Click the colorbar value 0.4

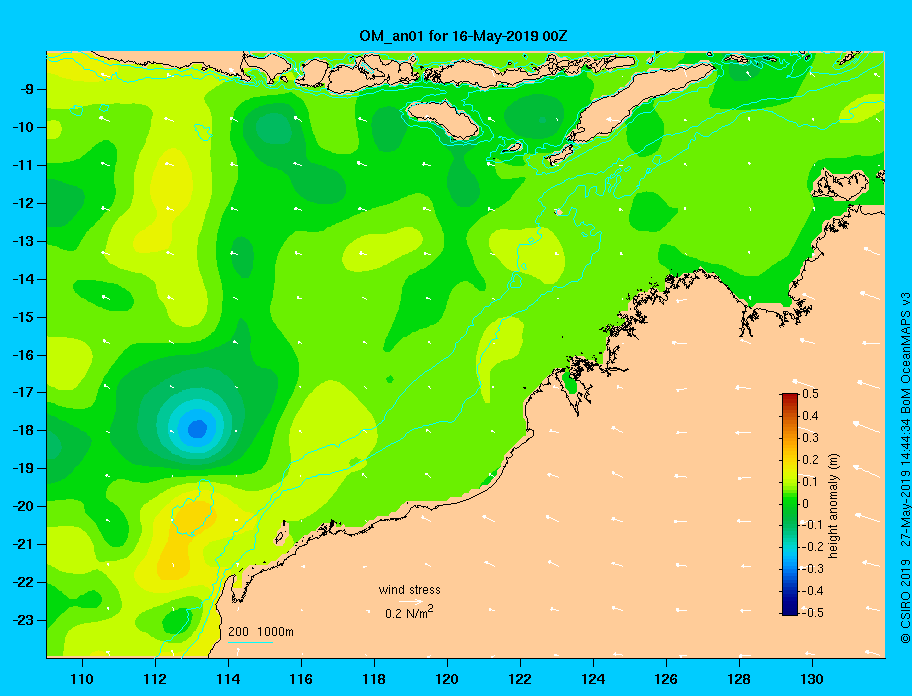[810, 416]
